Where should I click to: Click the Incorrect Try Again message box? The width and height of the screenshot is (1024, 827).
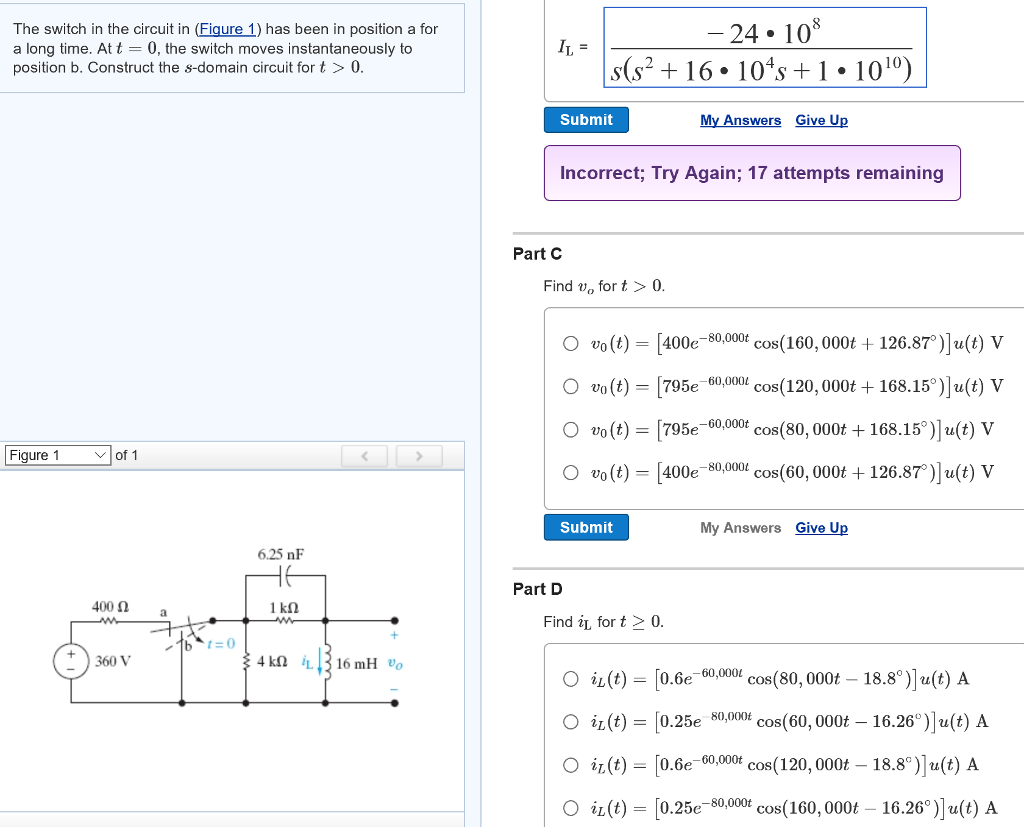752,172
